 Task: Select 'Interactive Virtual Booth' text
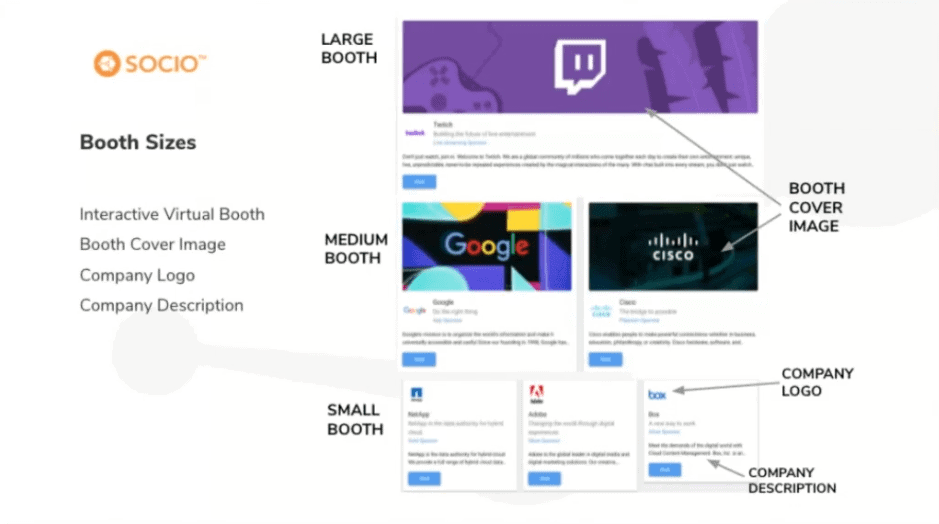coord(172,214)
